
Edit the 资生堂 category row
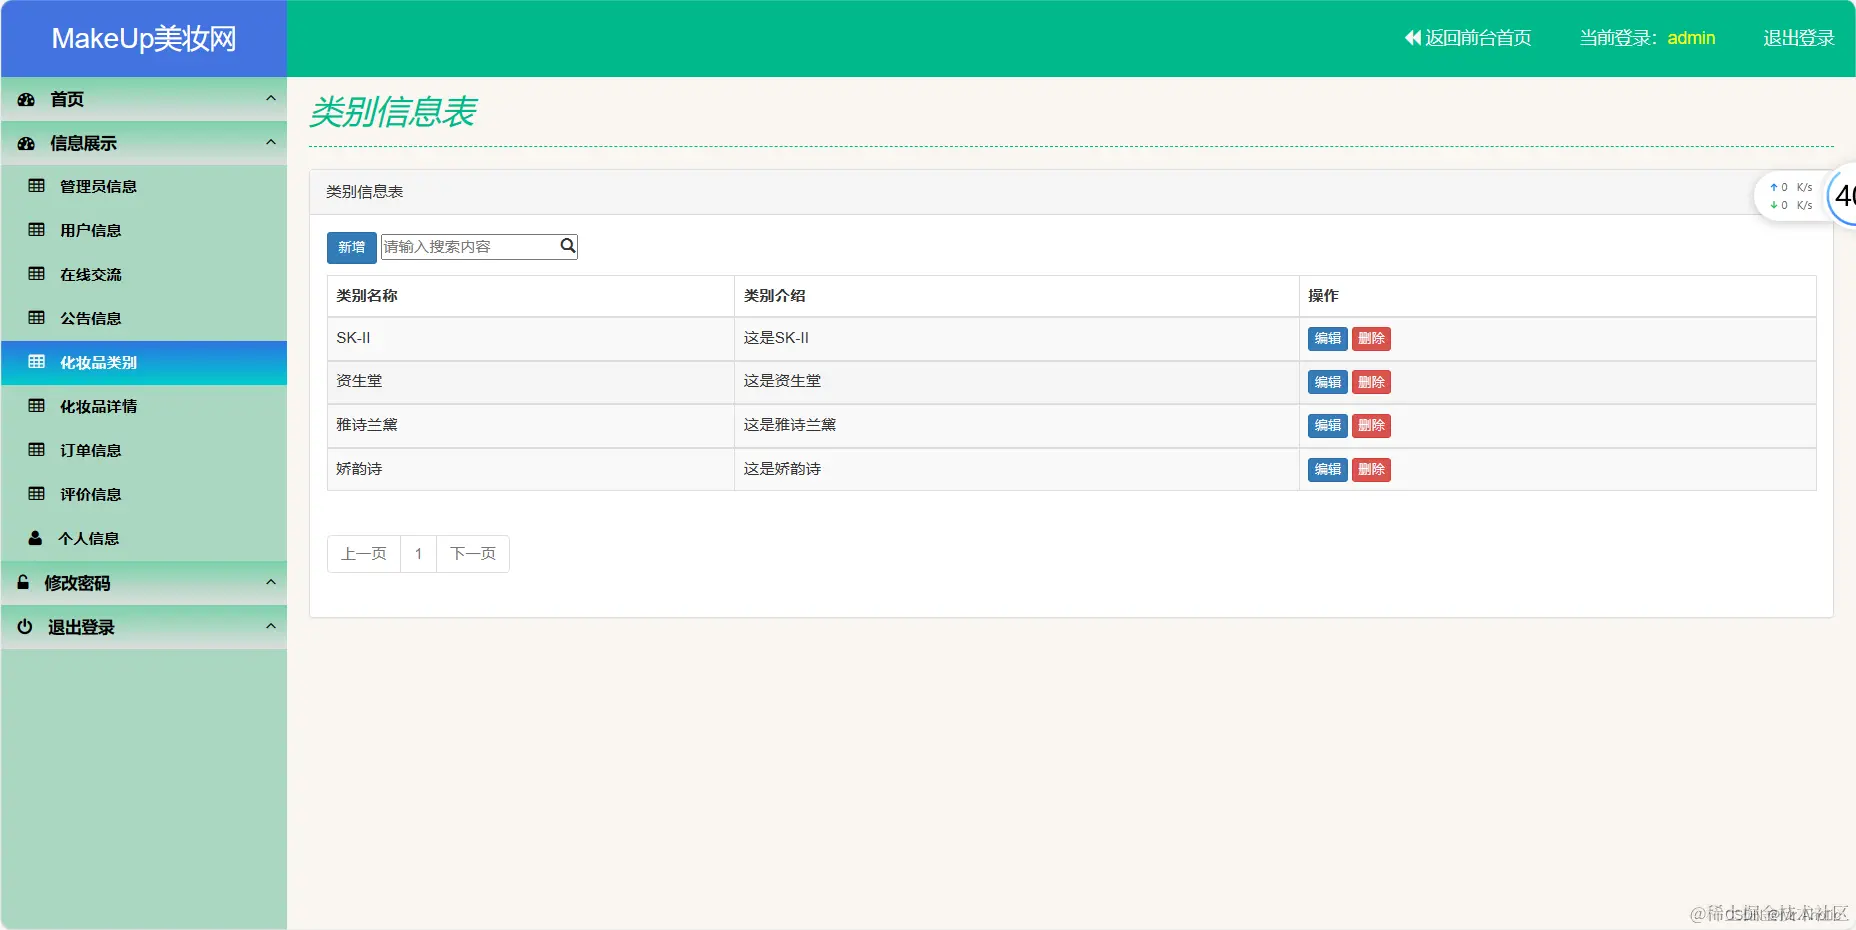coord(1327,382)
